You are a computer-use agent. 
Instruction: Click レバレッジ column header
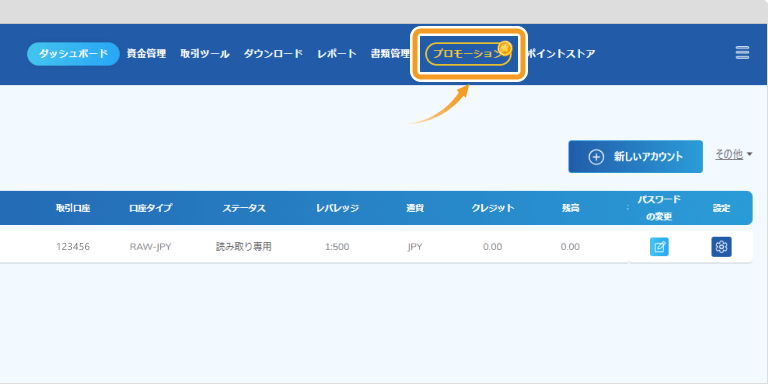point(337,208)
